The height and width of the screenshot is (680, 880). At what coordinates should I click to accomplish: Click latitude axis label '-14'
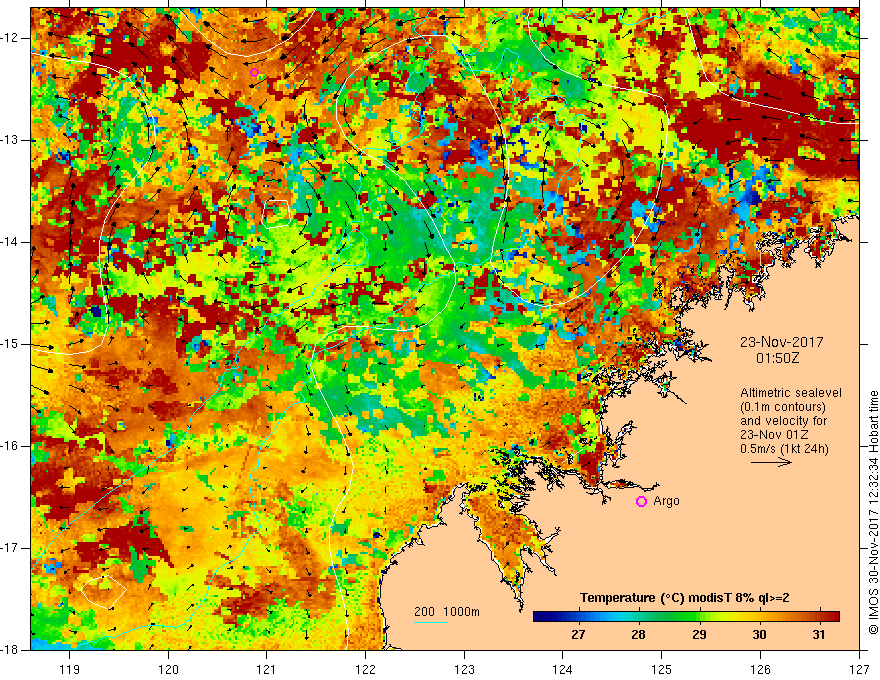click(11, 242)
